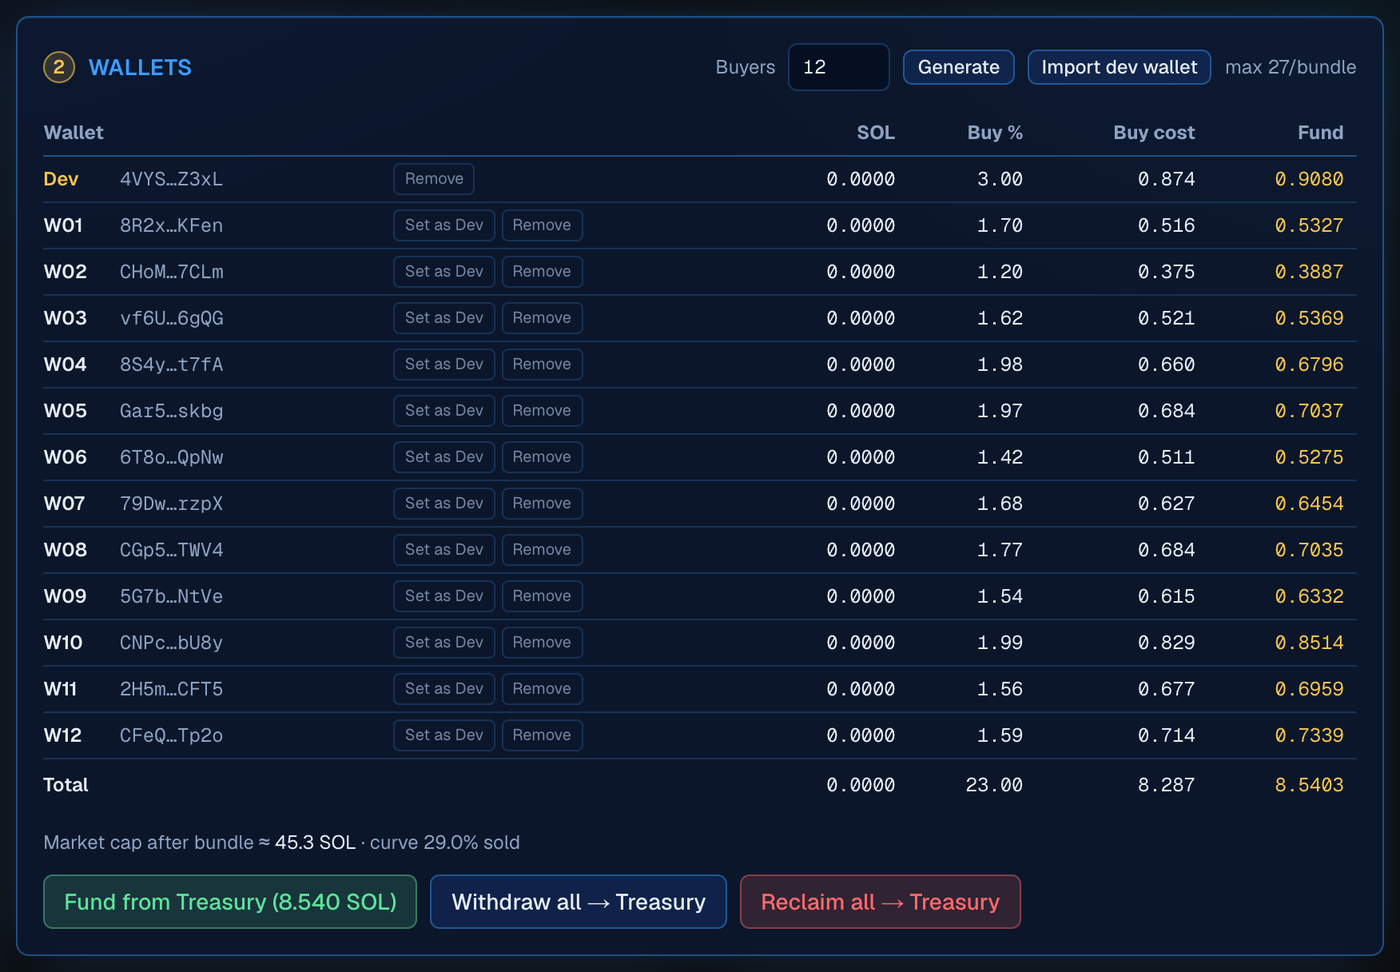Select wallet address Gar5…skbg
The height and width of the screenshot is (972, 1400).
(x=171, y=411)
